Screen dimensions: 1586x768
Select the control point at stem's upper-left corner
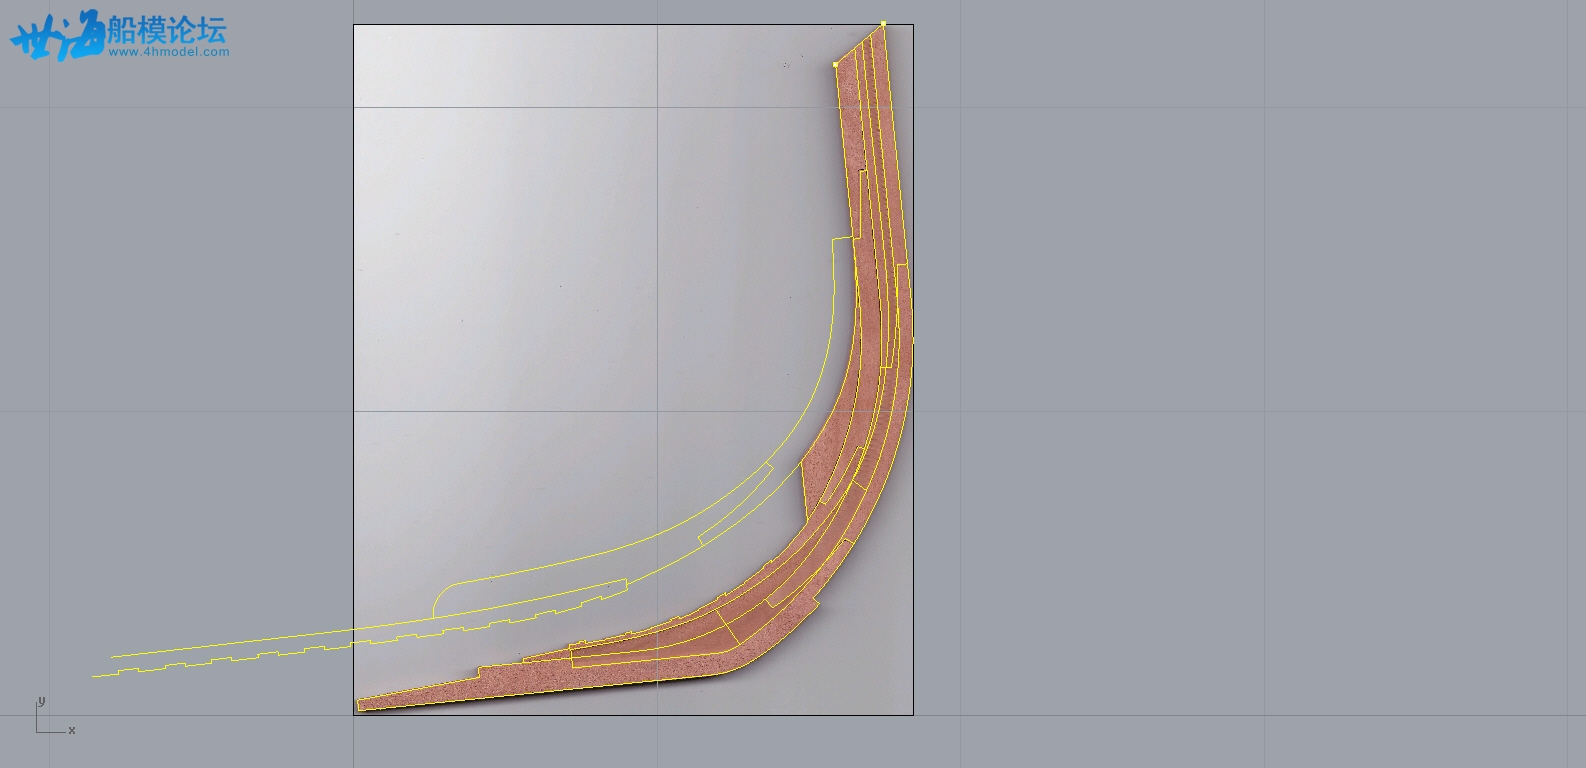coord(835,65)
